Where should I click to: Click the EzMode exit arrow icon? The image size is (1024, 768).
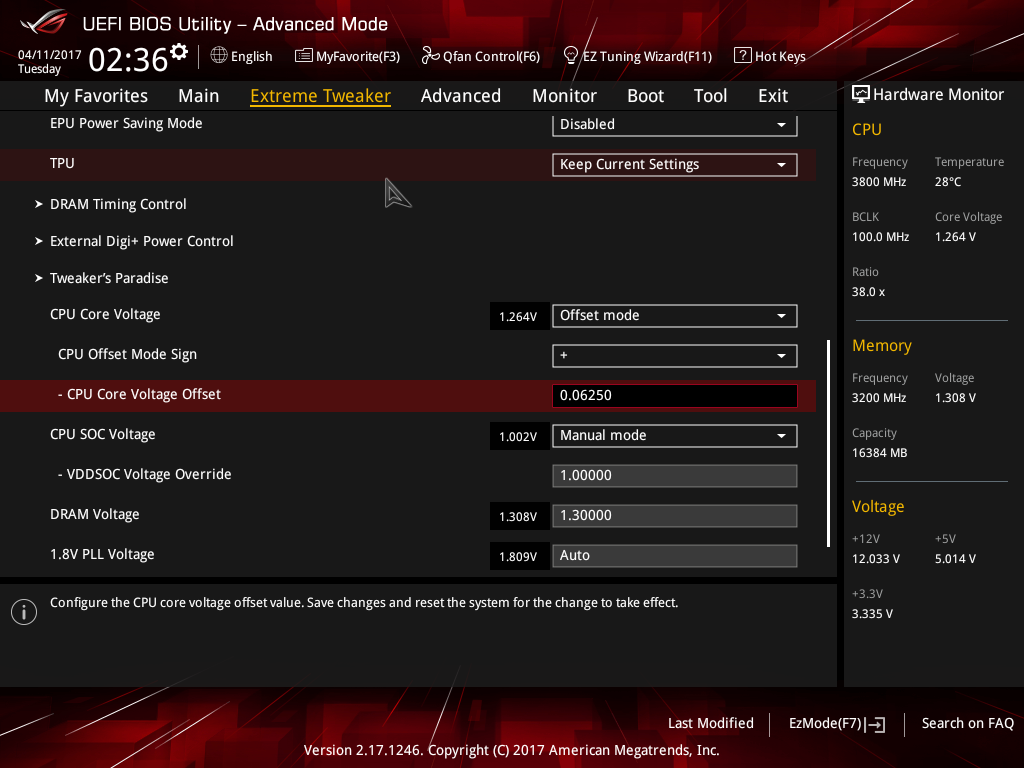875,724
